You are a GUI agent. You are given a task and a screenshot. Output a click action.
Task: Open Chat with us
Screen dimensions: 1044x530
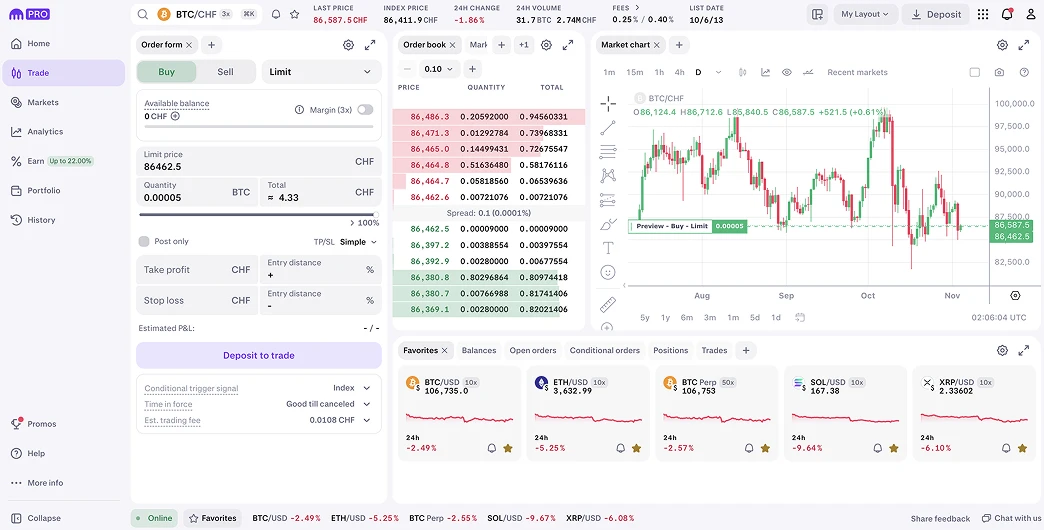click(x=1011, y=518)
